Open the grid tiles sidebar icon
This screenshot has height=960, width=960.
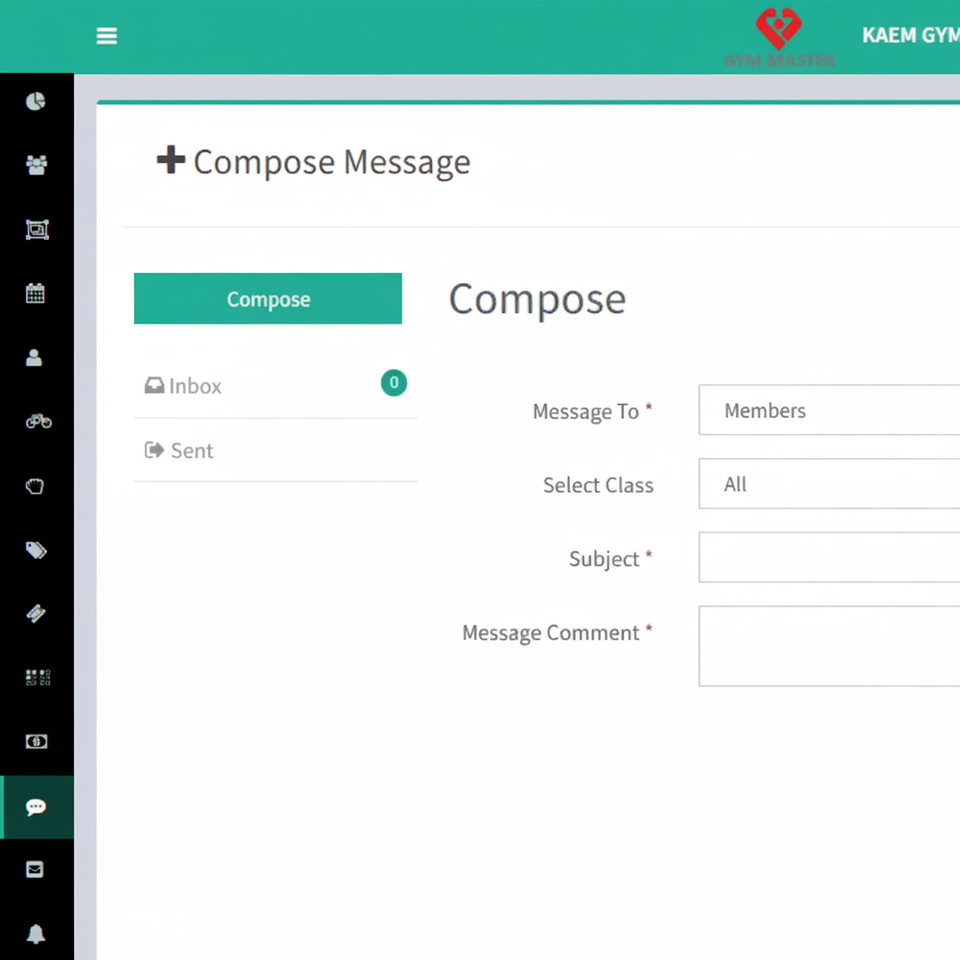(x=37, y=677)
